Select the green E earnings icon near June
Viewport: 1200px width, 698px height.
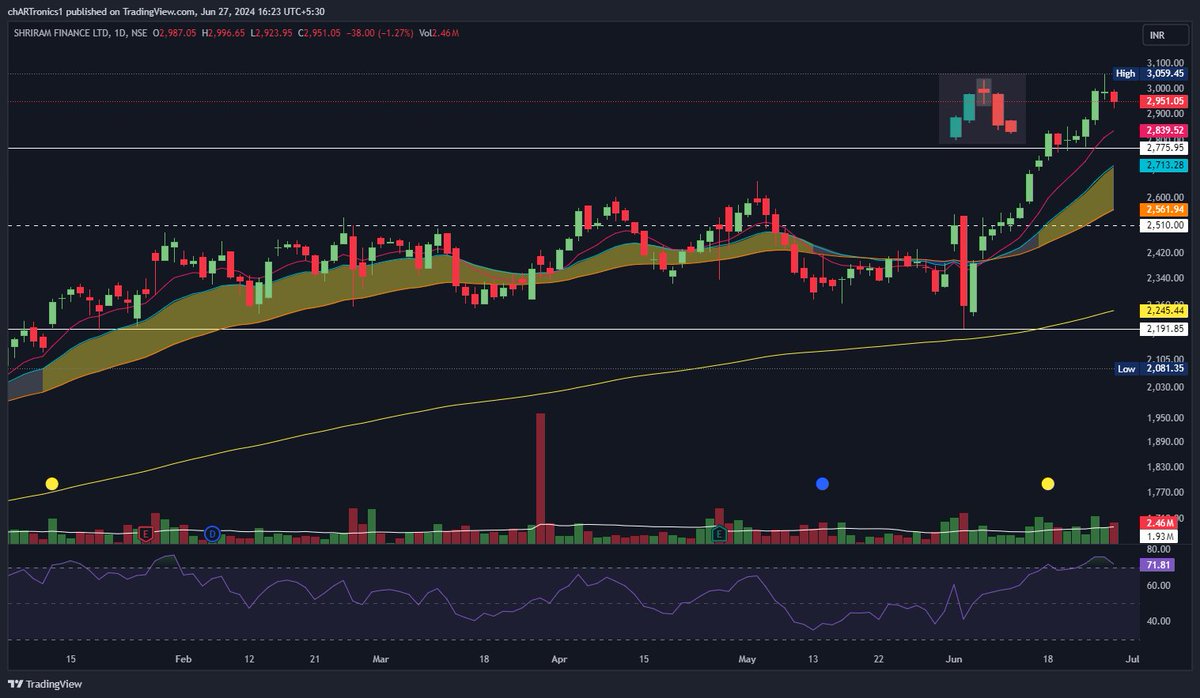pos(721,532)
